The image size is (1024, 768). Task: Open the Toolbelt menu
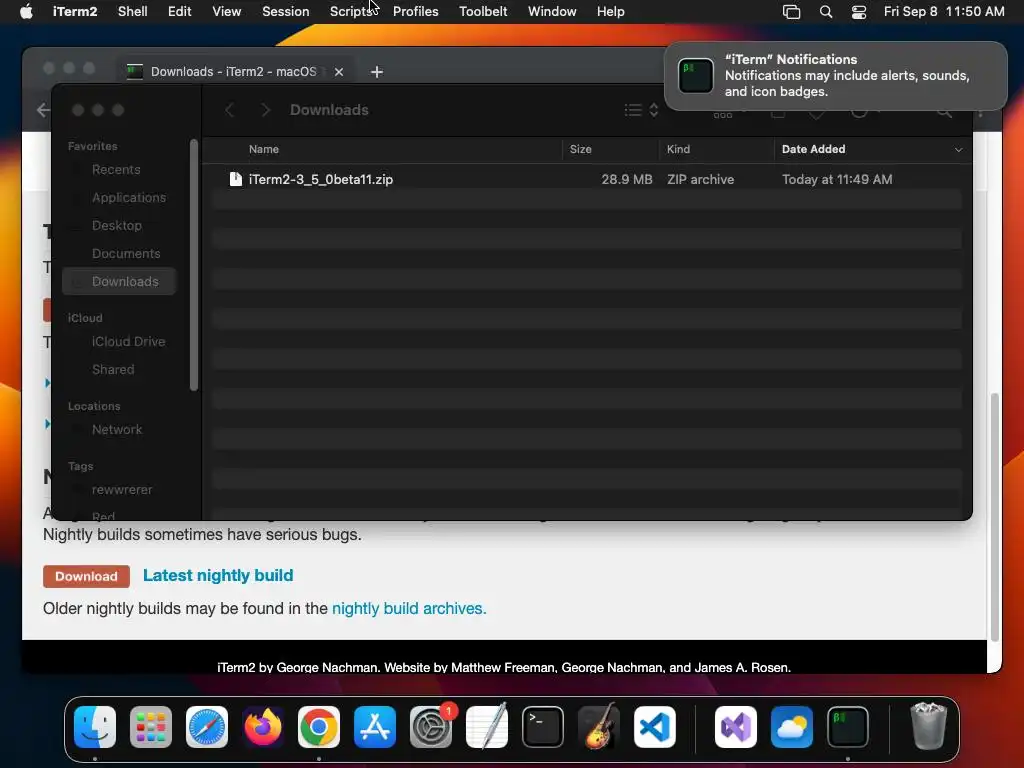(x=483, y=12)
